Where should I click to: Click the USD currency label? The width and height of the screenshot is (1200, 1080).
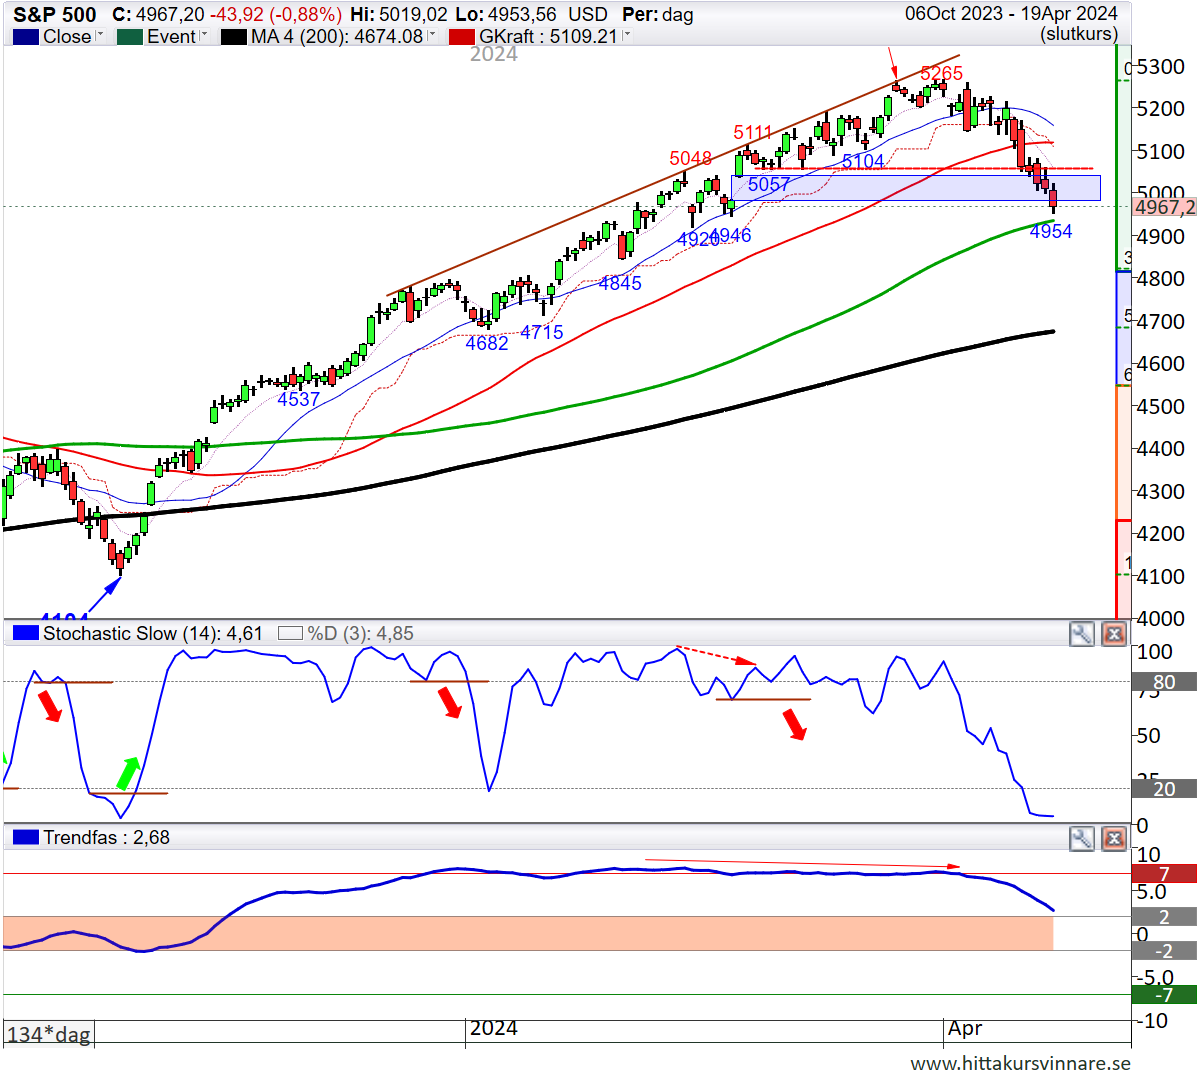587,15
